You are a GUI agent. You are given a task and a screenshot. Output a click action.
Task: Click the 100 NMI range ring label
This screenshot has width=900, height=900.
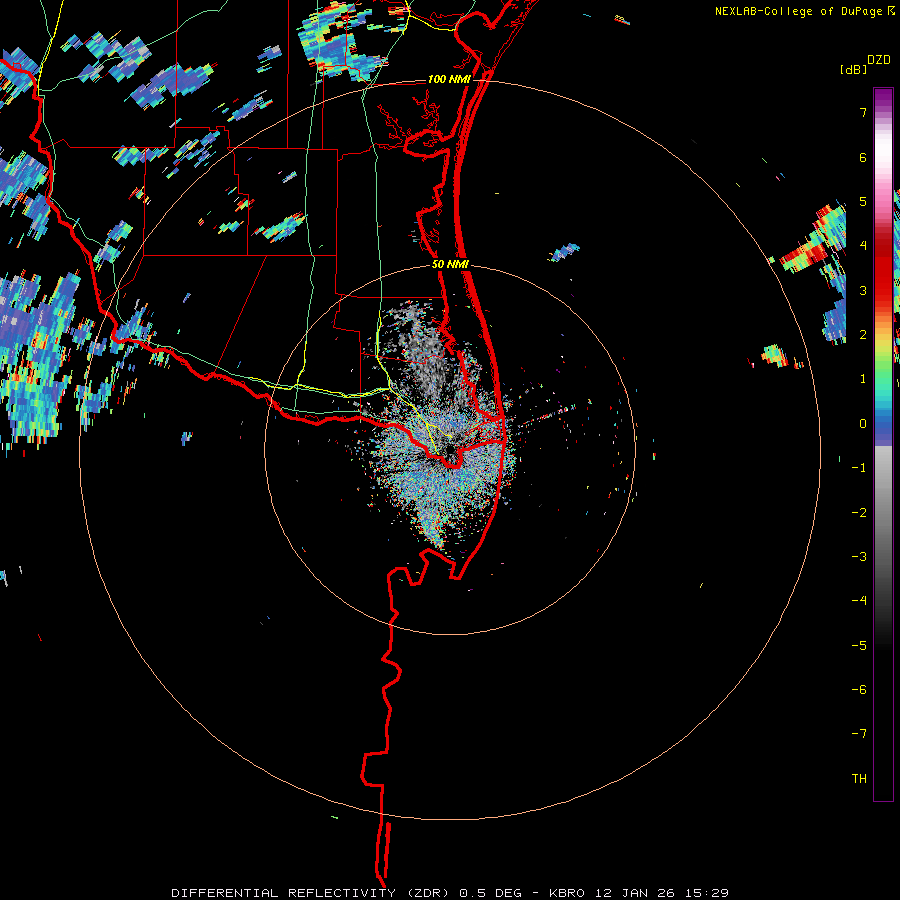[449, 79]
